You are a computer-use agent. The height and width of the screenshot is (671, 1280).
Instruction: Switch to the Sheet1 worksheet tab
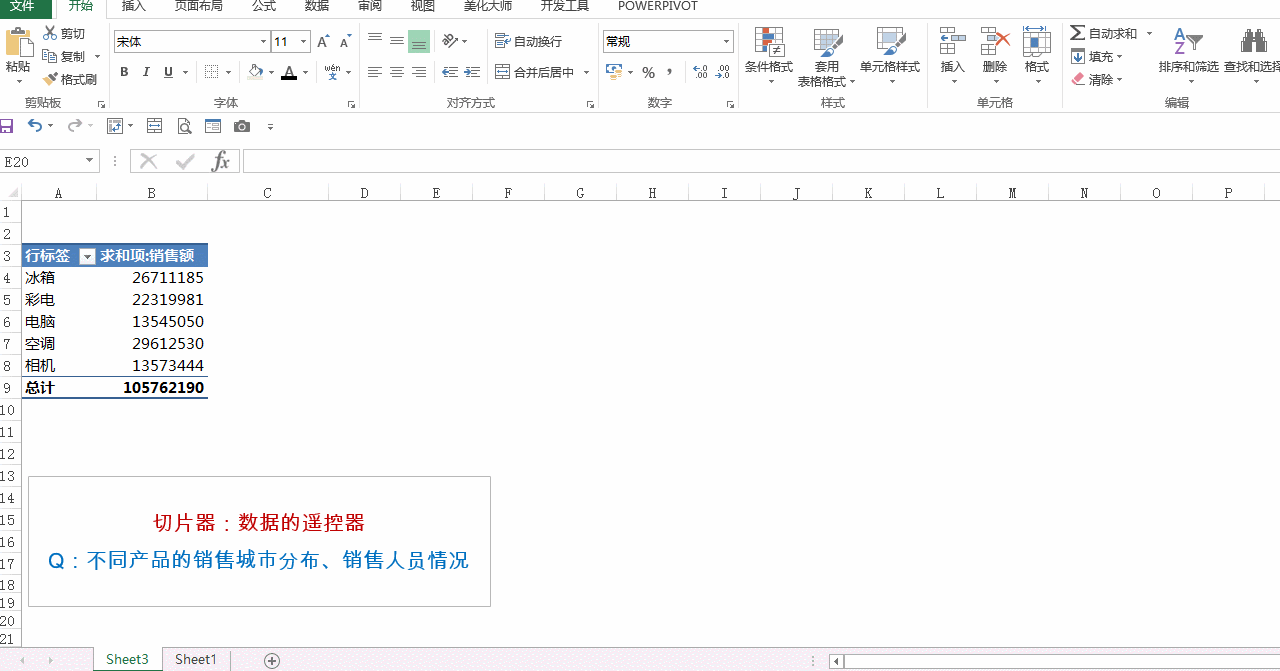[x=195, y=659]
